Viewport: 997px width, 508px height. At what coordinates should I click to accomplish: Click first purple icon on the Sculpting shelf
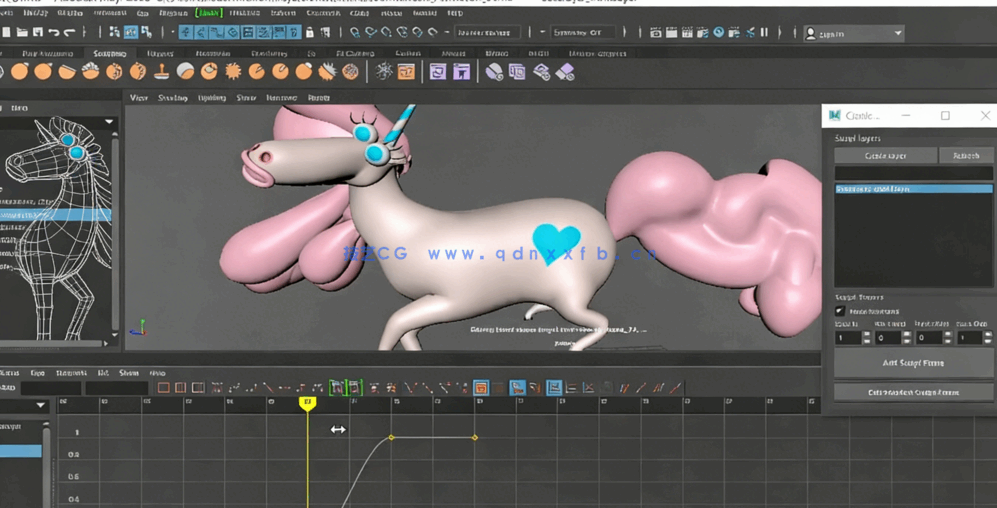[x=438, y=72]
